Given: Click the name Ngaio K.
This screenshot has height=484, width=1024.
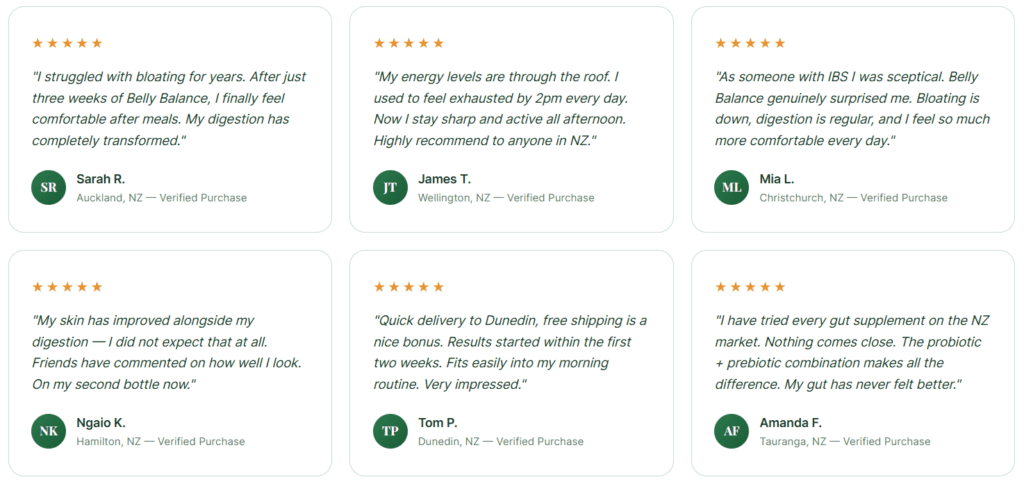Looking at the screenshot, I should 101,423.
